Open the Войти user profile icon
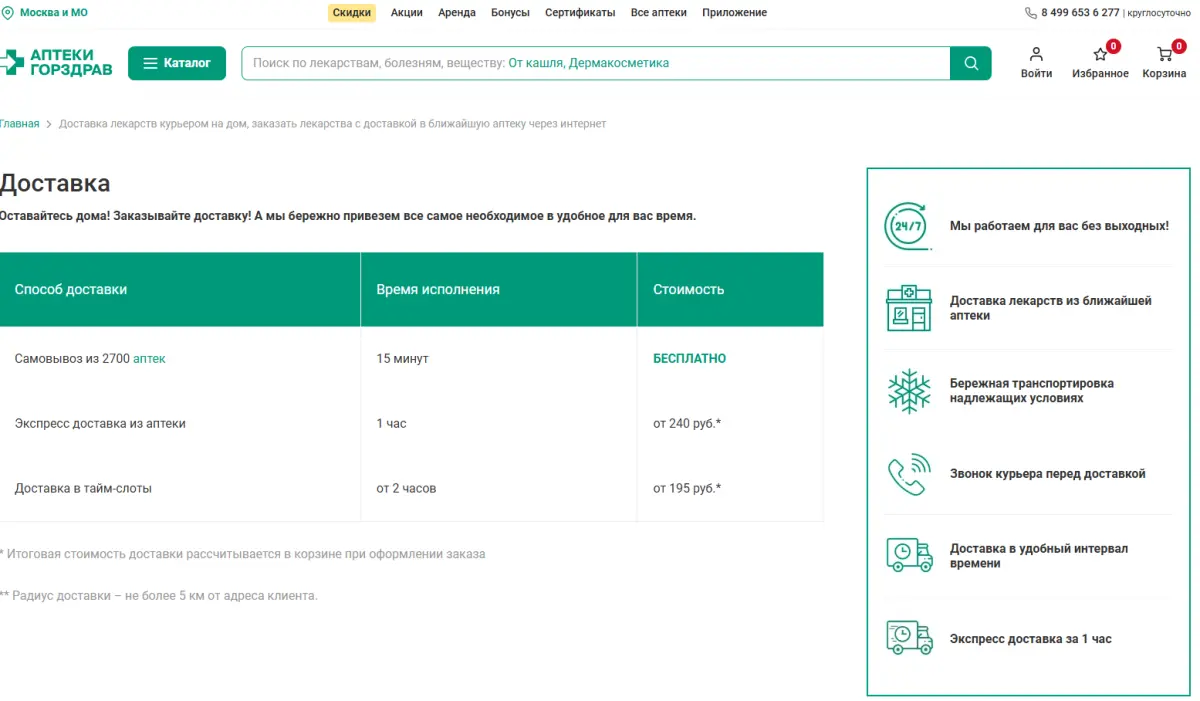Screen dimensions: 1200x701 1036,54
